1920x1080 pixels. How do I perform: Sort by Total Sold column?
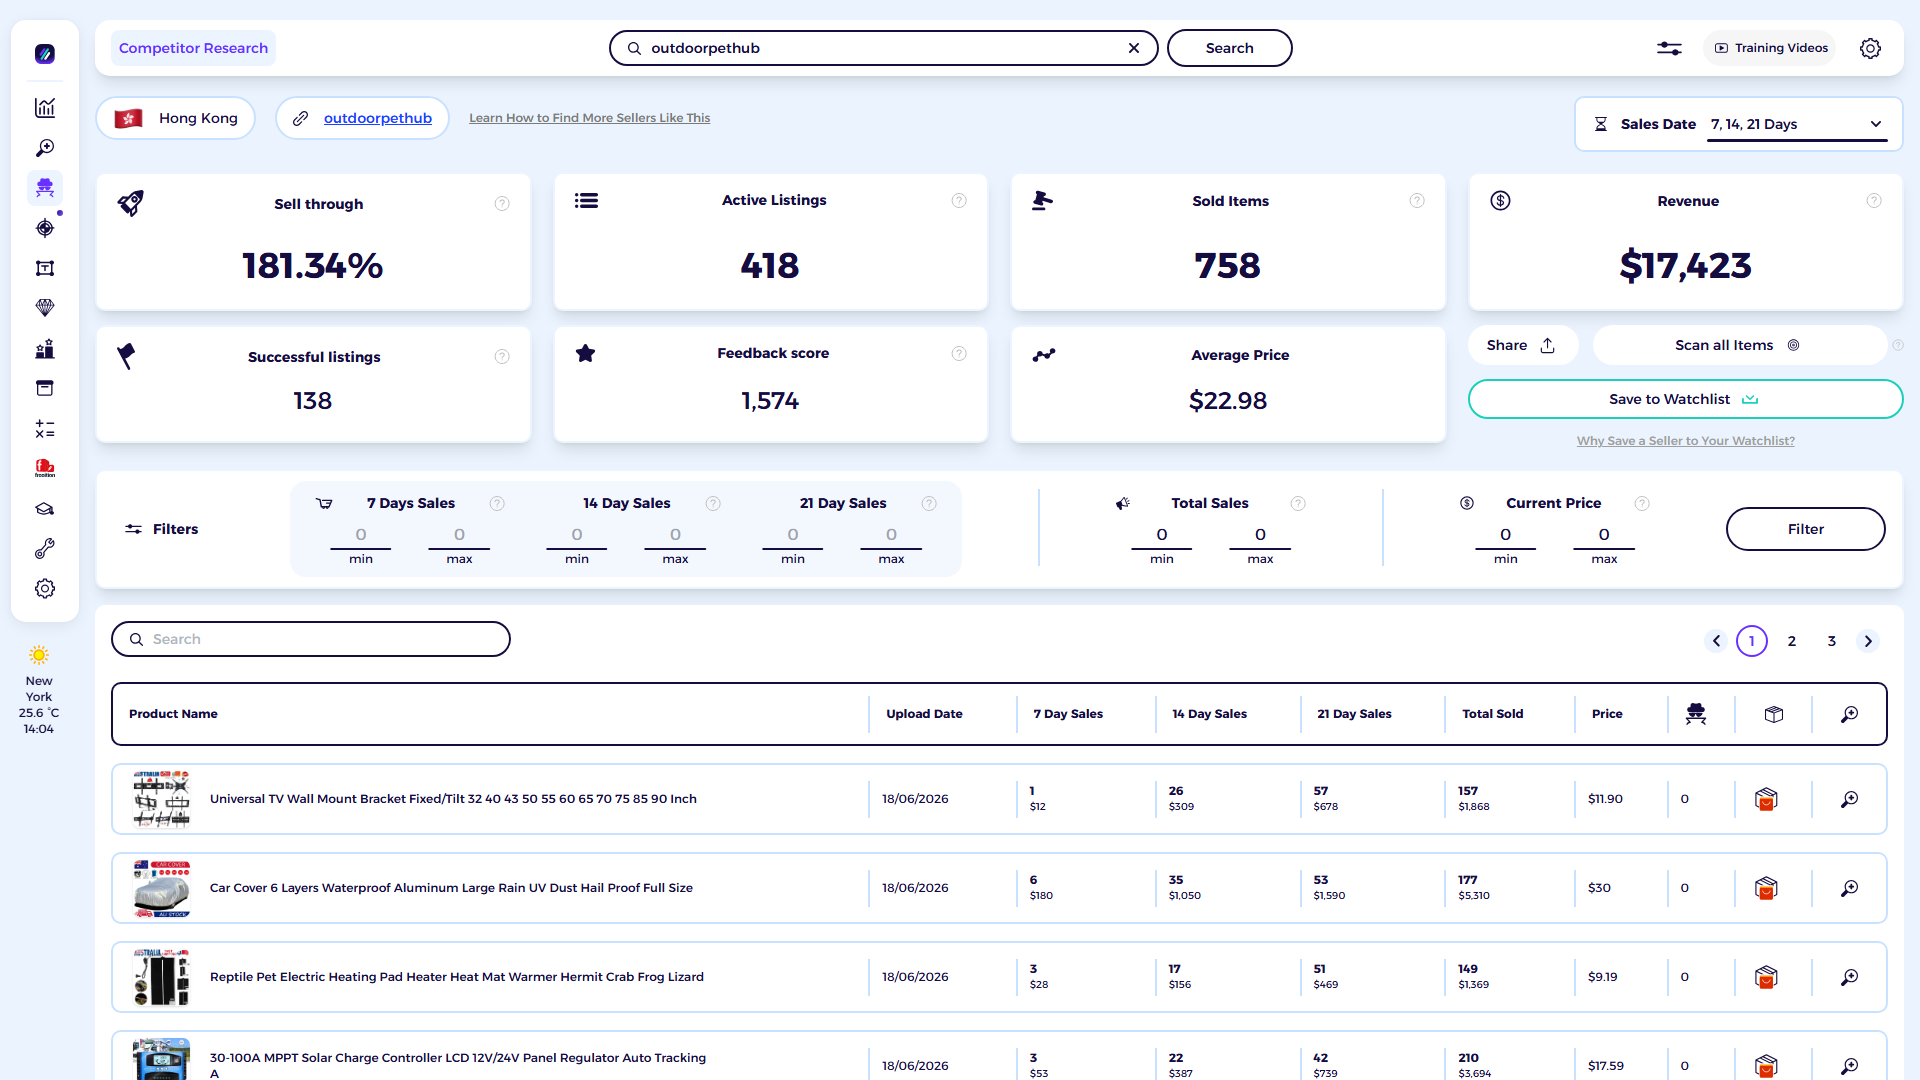[1493, 714]
